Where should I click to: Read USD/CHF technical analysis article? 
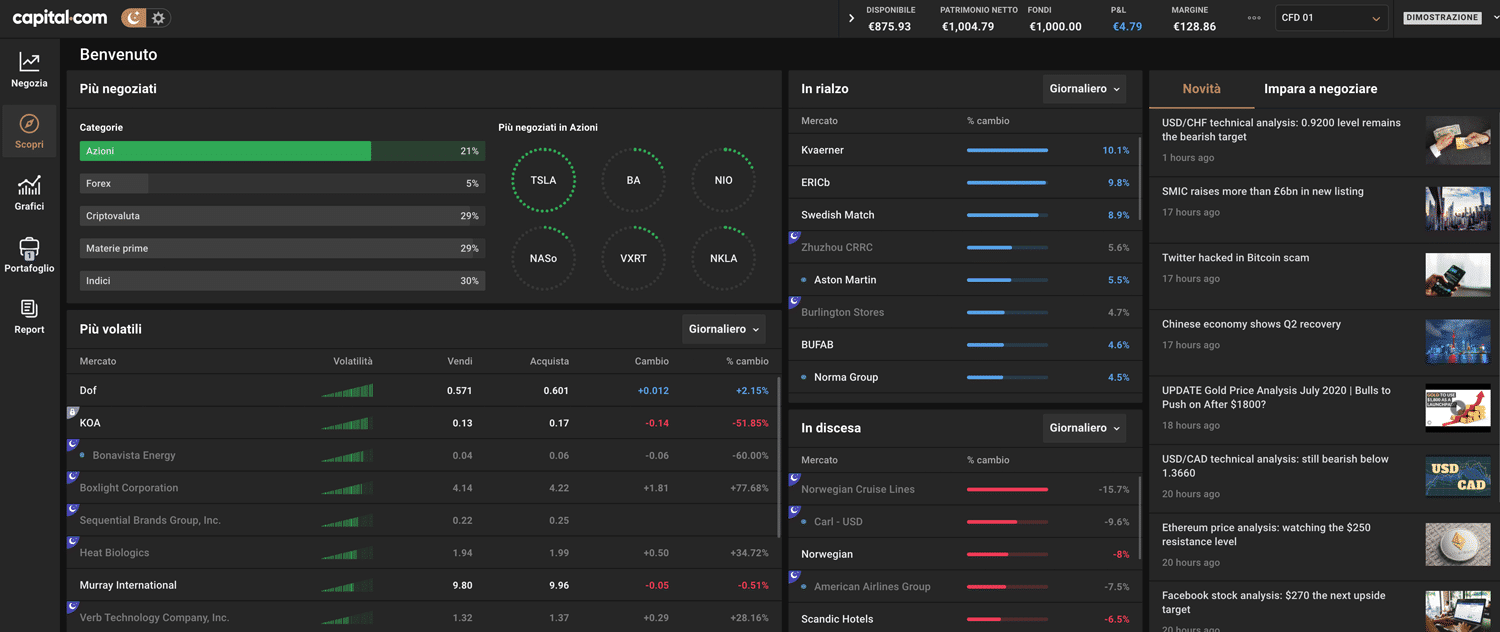click(1281, 130)
